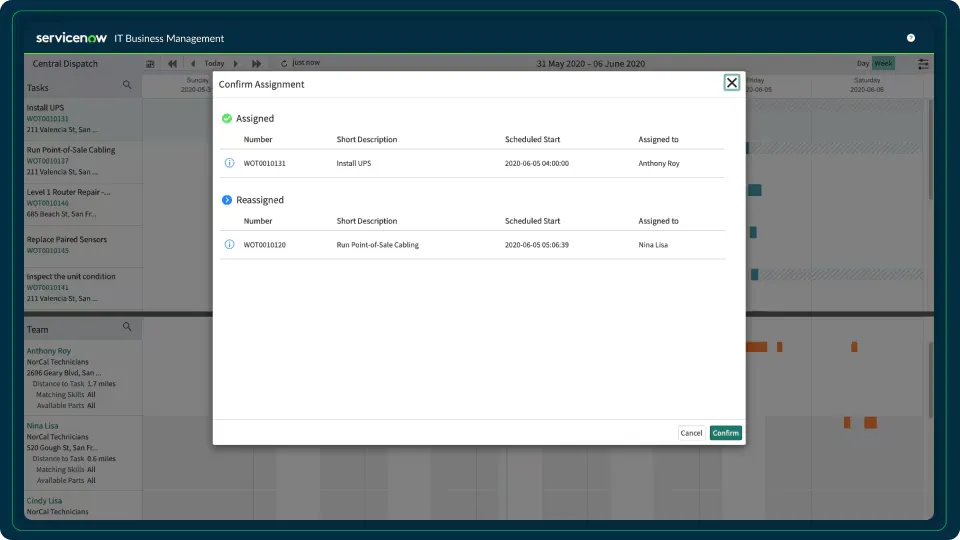Switch to Week view
The width and height of the screenshot is (960, 540).
tap(883, 64)
